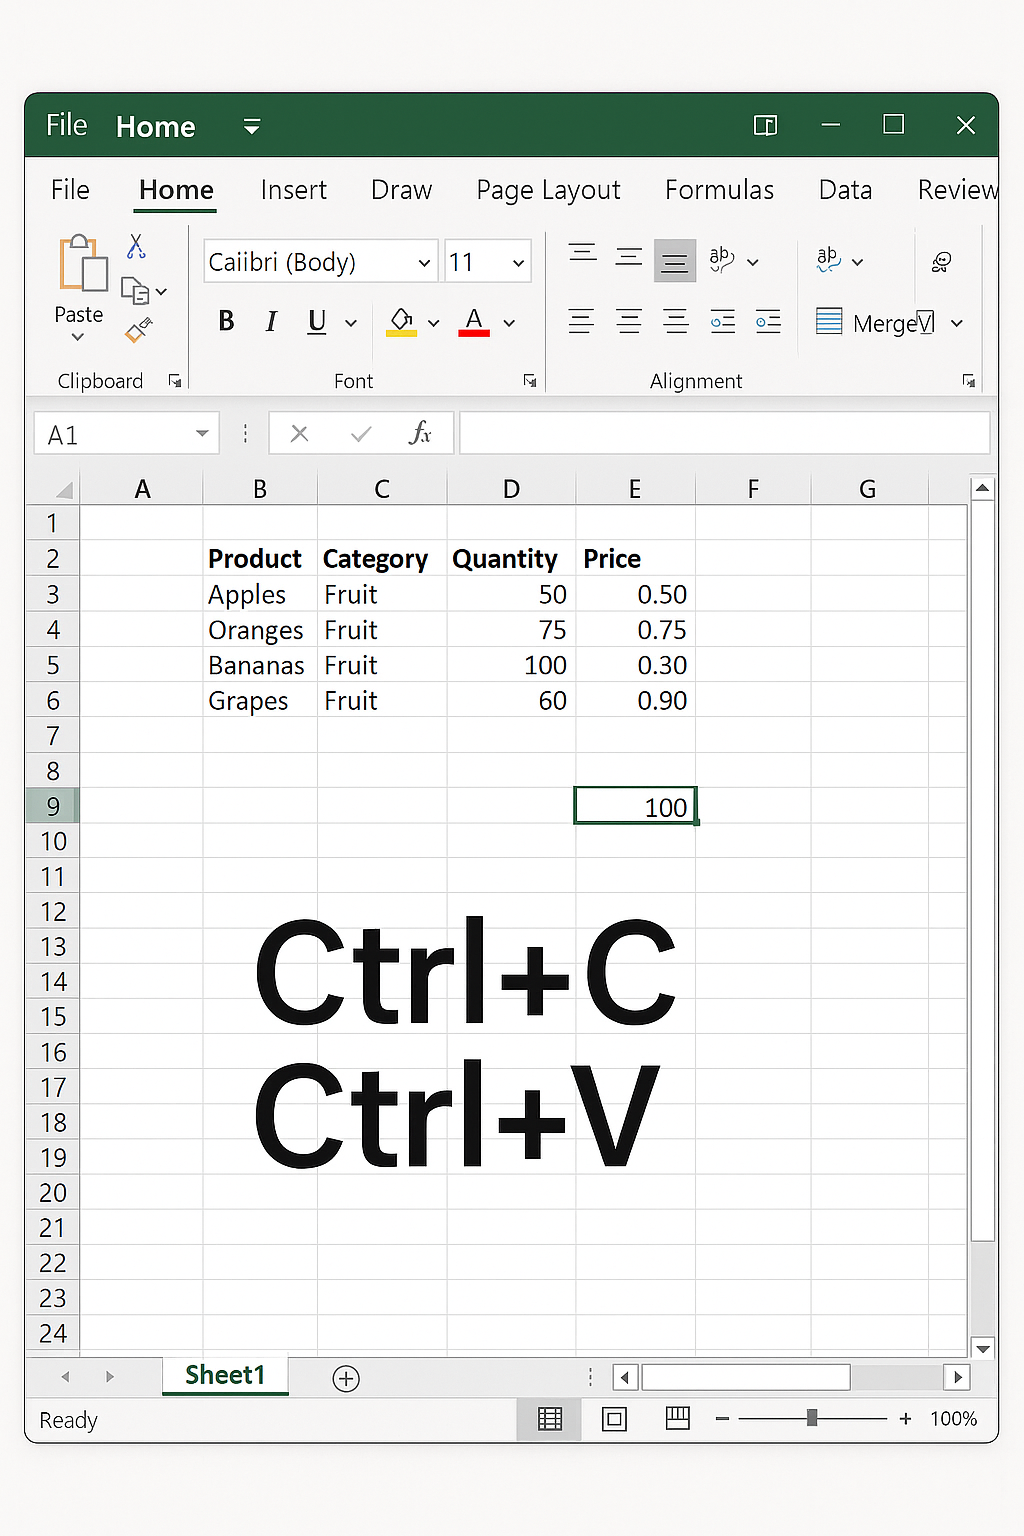The width and height of the screenshot is (1024, 1536).
Task: Open underline style dropdown arrow
Action: coord(351,323)
